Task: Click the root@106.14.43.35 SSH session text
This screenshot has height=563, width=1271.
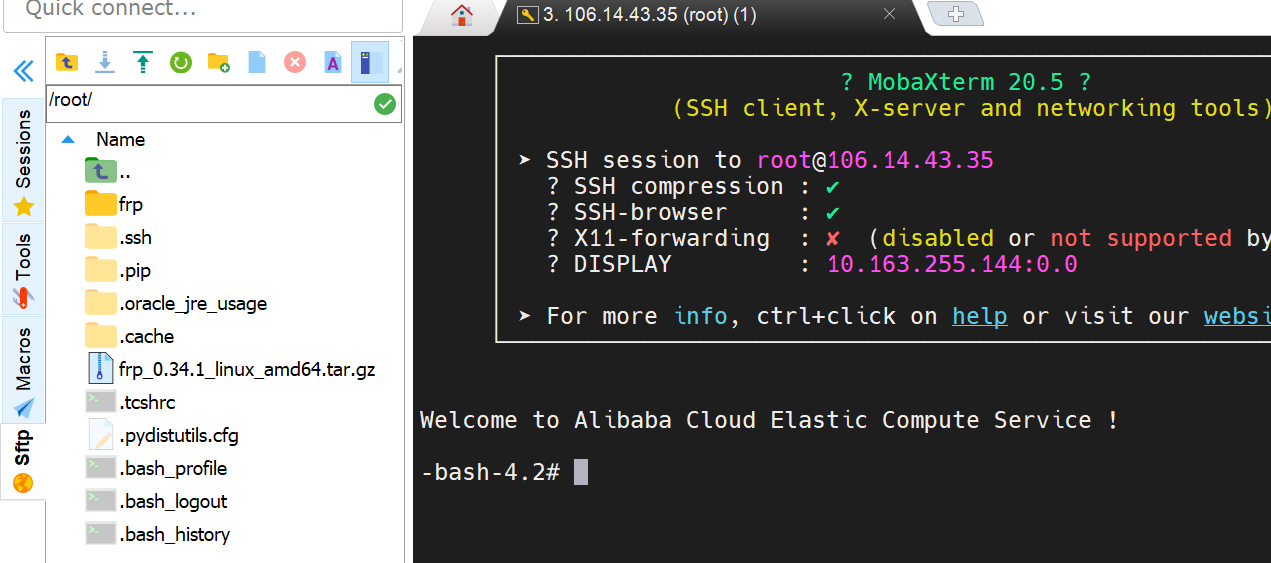Action: pos(875,160)
